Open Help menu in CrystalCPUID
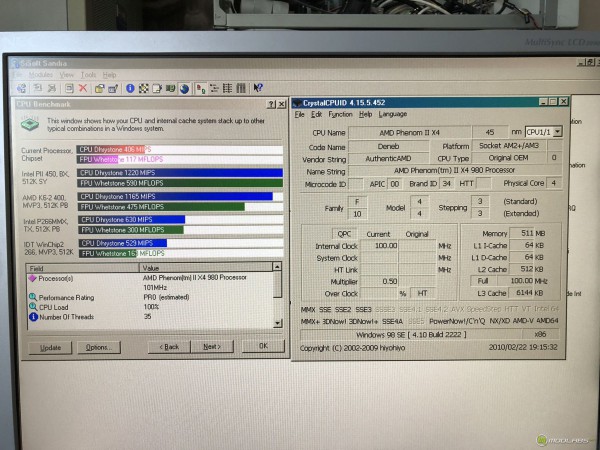600x450 pixels. 365,114
